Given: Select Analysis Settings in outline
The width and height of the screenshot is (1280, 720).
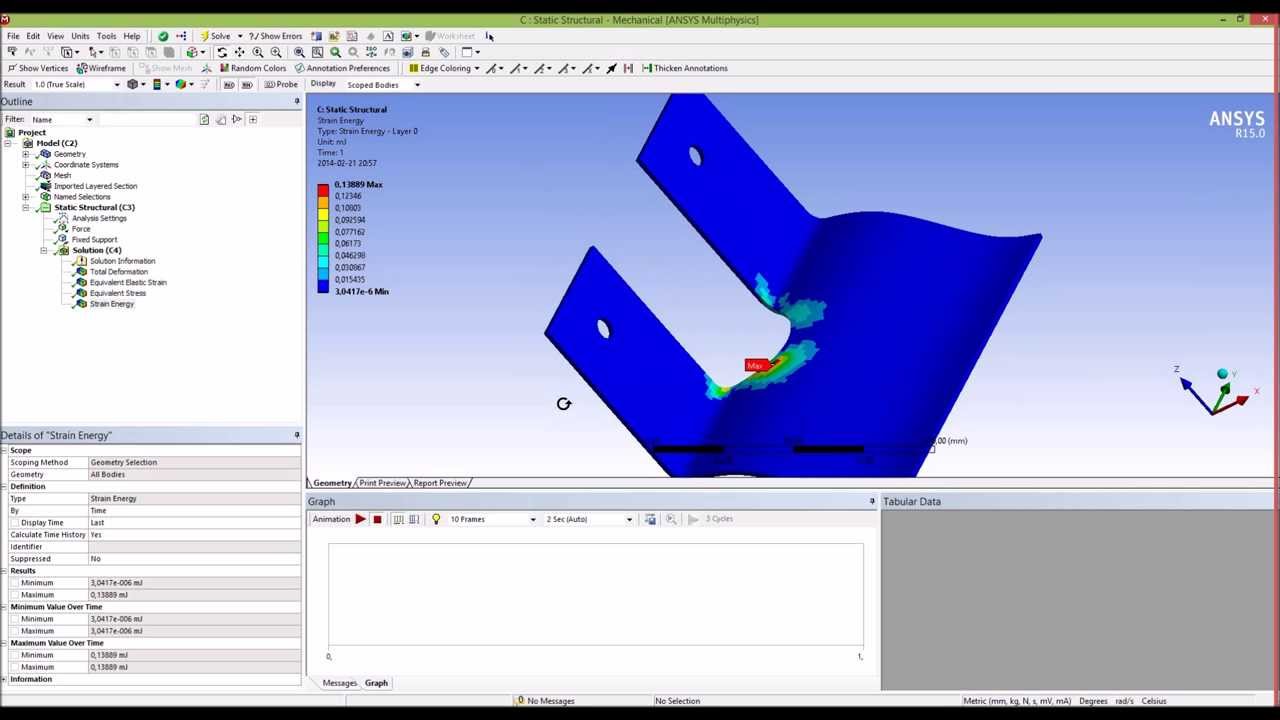Looking at the screenshot, I should [99, 218].
